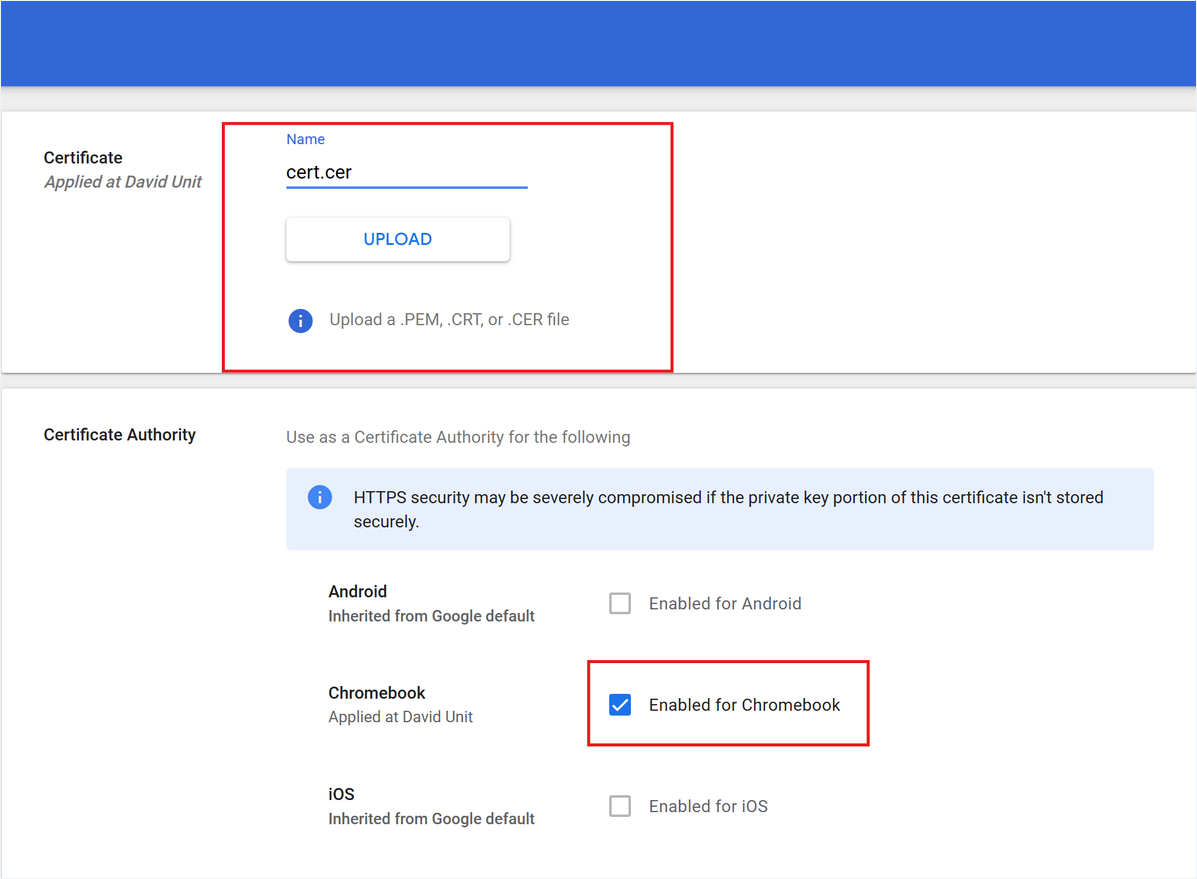Click 'Upload a .PEM, .CRT, or .CER file' text
Image resolution: width=1197 pixels, height=879 pixels.
tap(449, 320)
